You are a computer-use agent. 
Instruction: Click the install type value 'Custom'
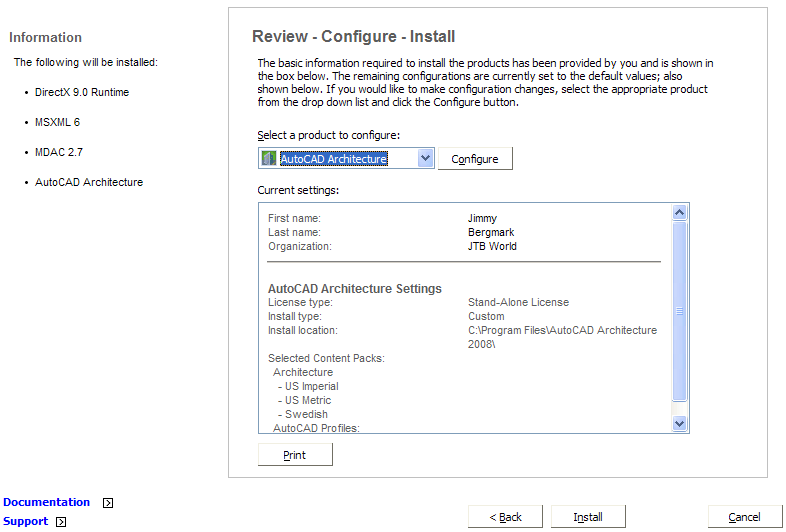(486, 316)
